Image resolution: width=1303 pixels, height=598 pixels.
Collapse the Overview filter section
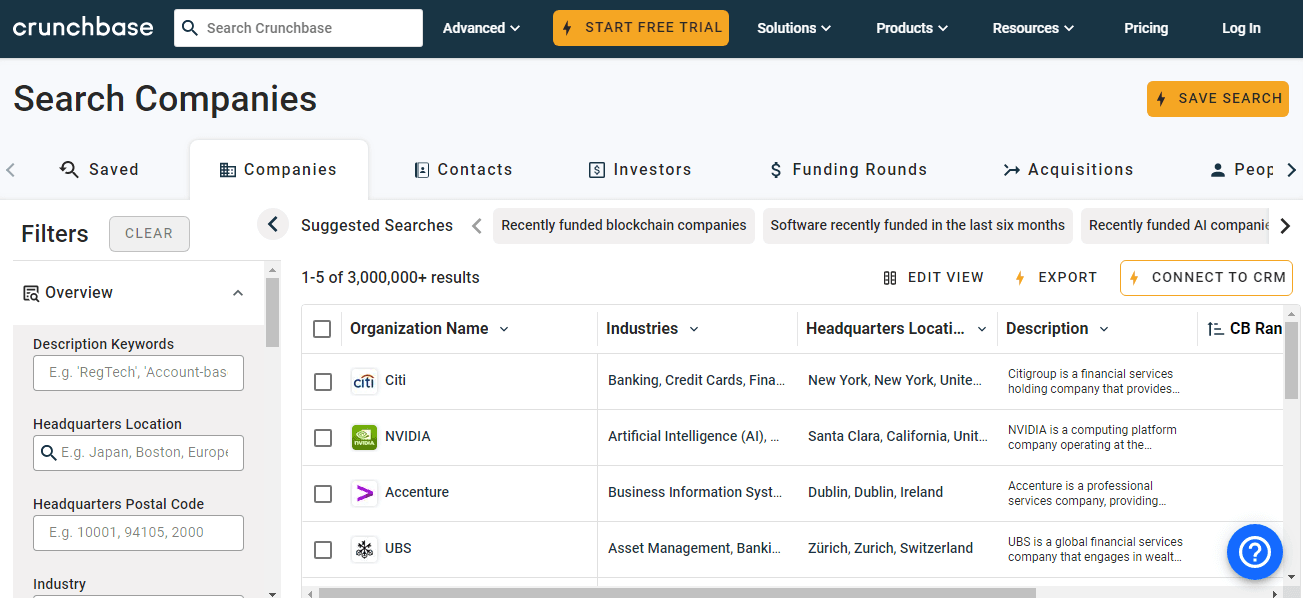[x=238, y=293]
